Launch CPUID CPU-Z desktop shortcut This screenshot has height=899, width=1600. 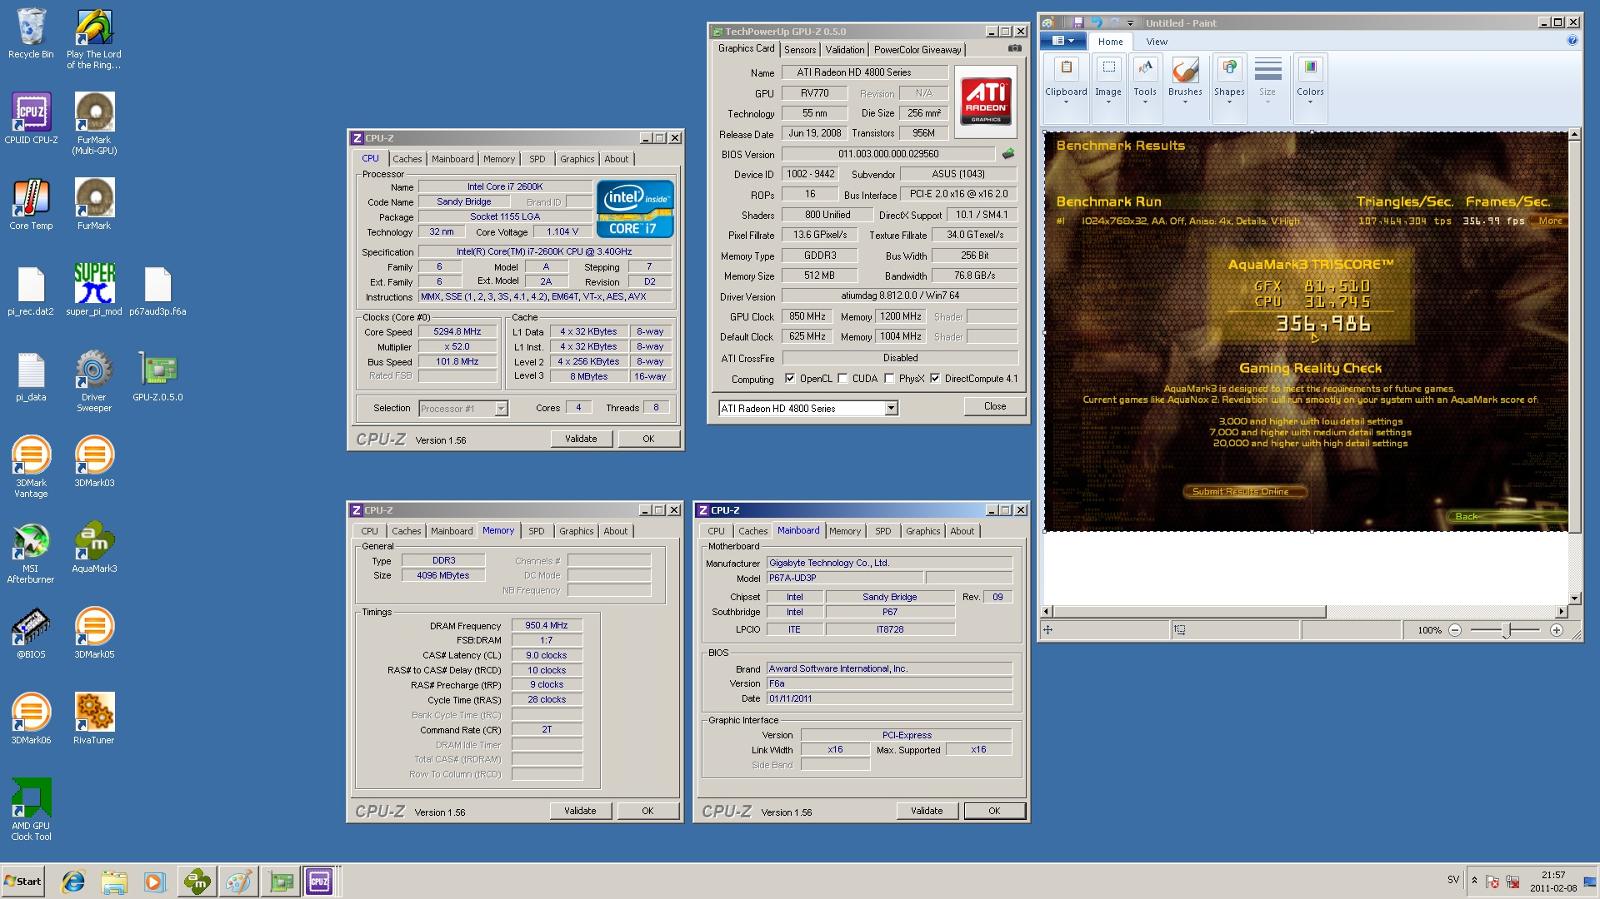[31, 118]
